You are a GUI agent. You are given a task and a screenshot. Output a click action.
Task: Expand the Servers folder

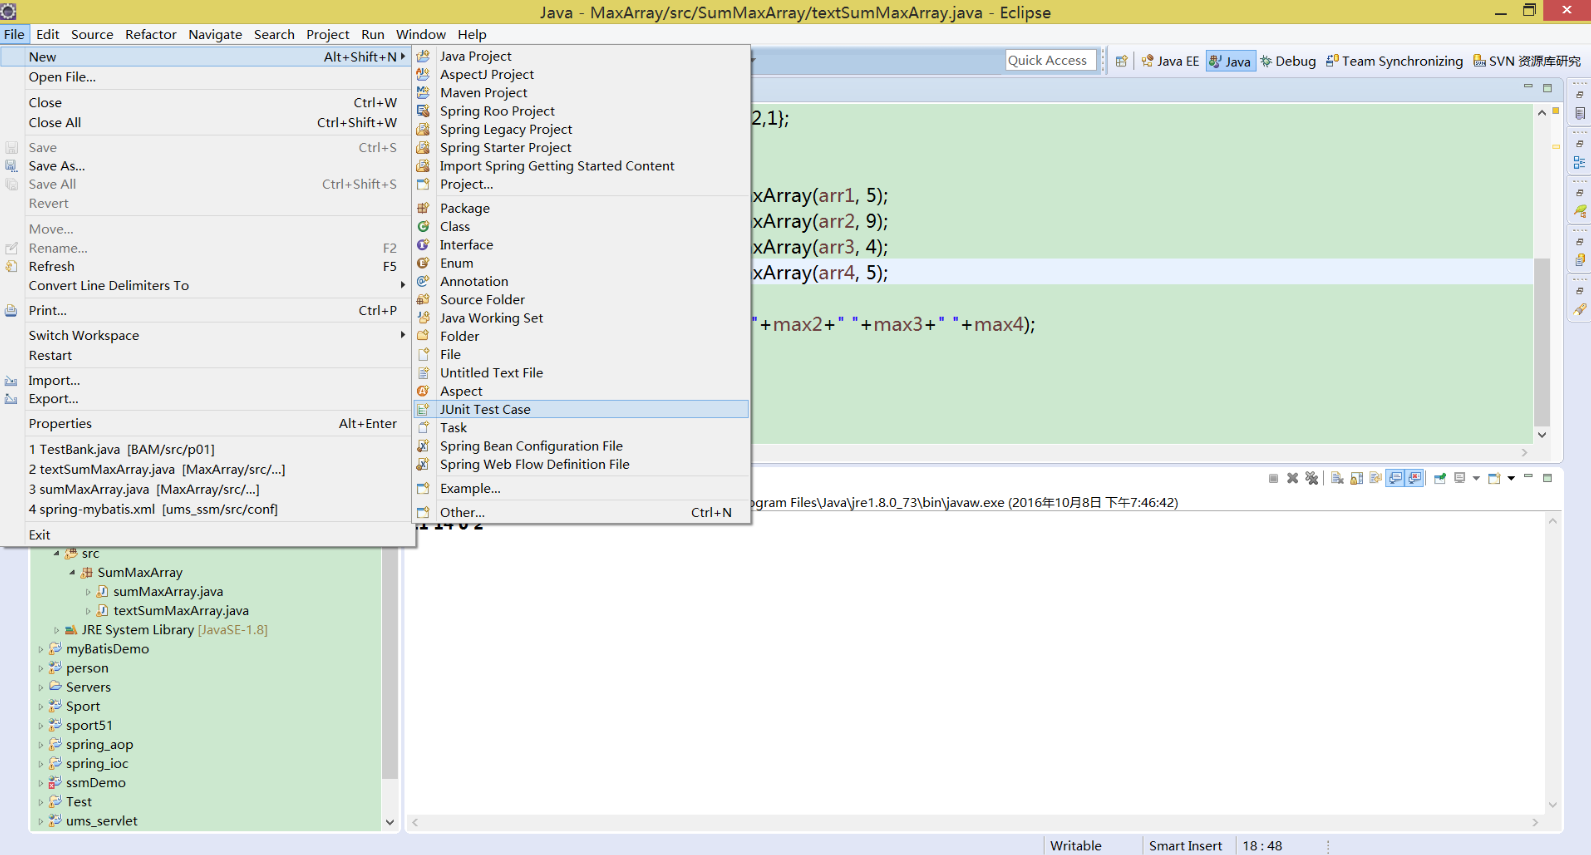pyautogui.click(x=41, y=687)
